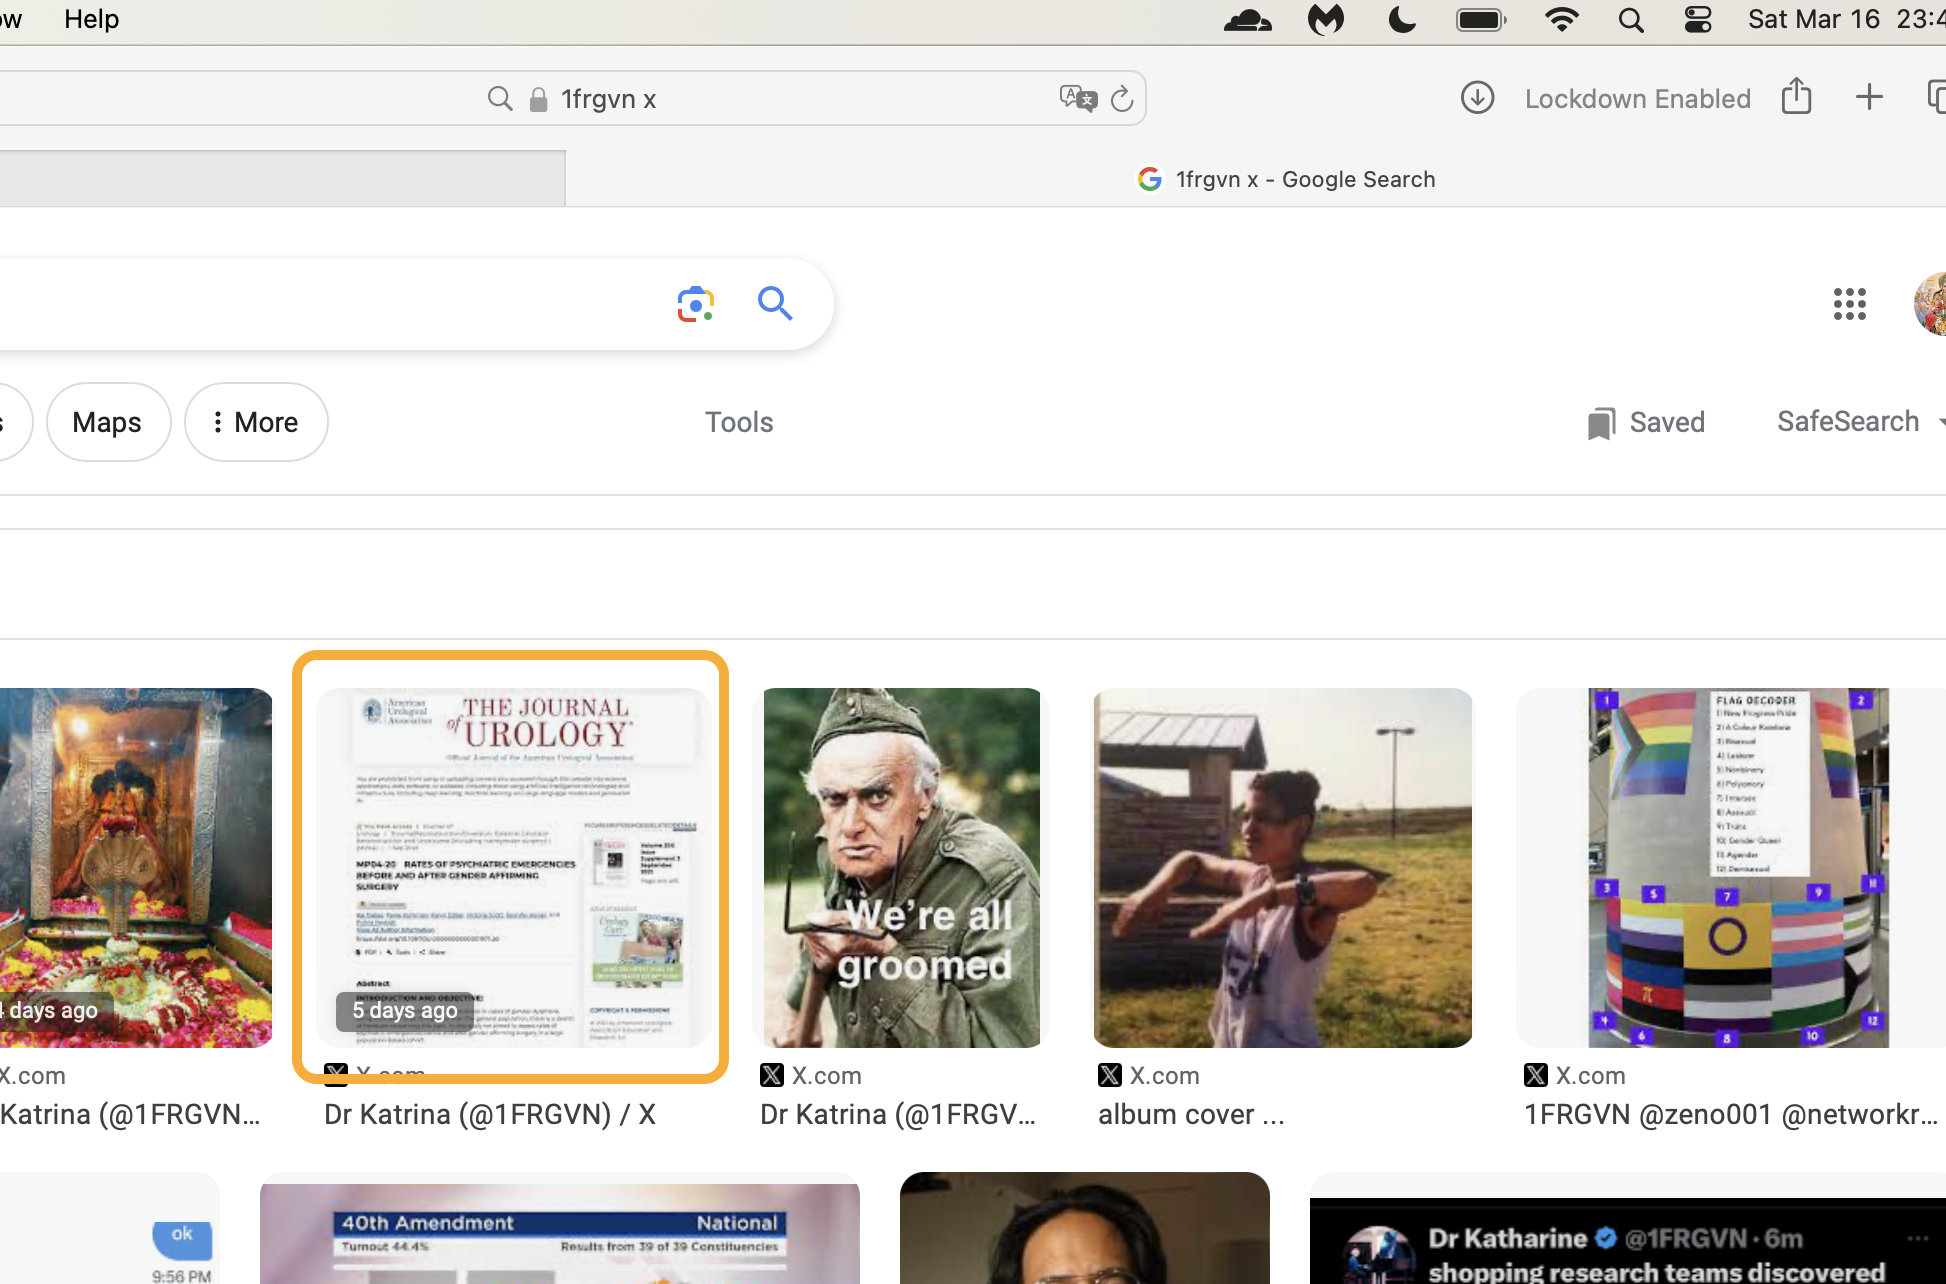
Task: Open the Google apps grid
Action: (x=1849, y=304)
